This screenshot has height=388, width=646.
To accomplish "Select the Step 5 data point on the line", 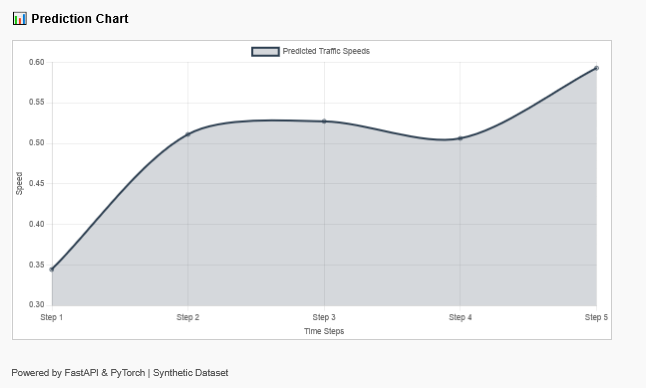I will [596, 68].
